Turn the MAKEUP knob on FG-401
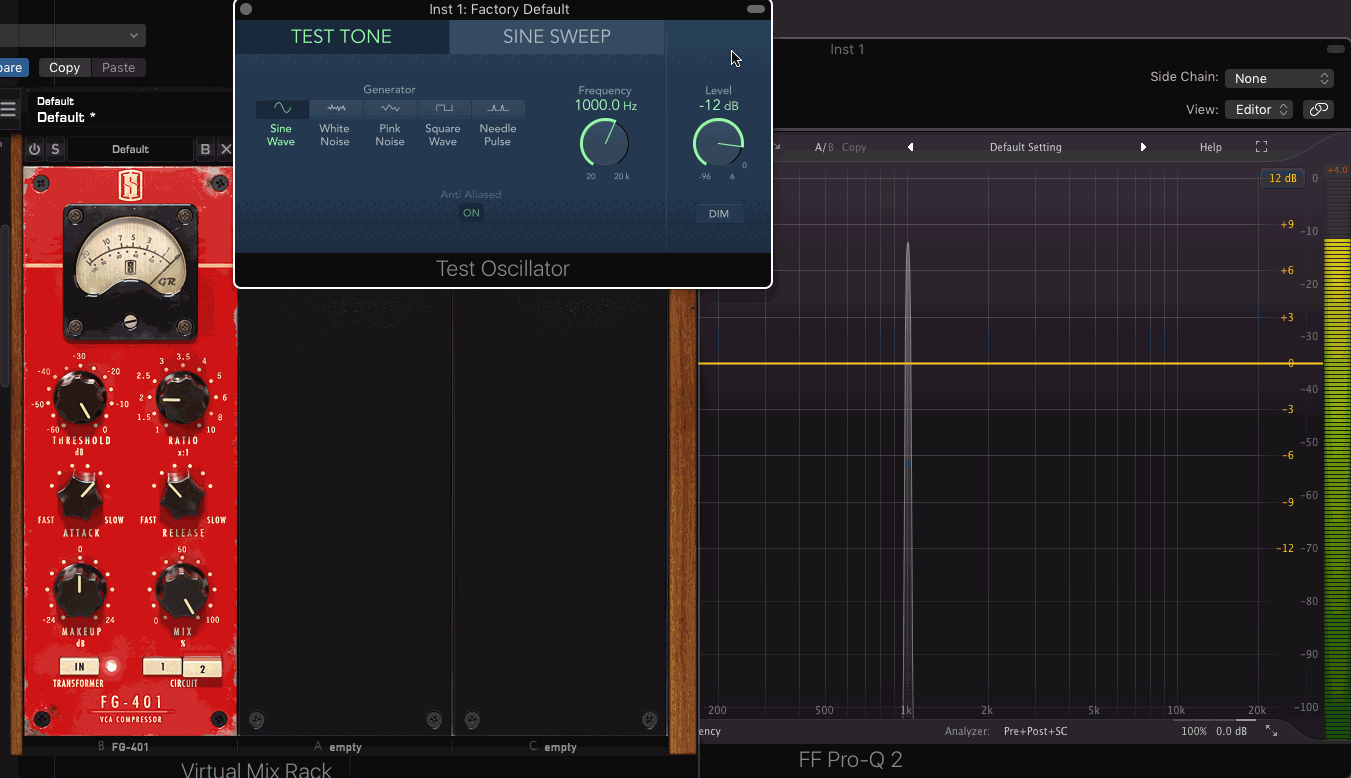The height and width of the screenshot is (778, 1351). [x=80, y=590]
